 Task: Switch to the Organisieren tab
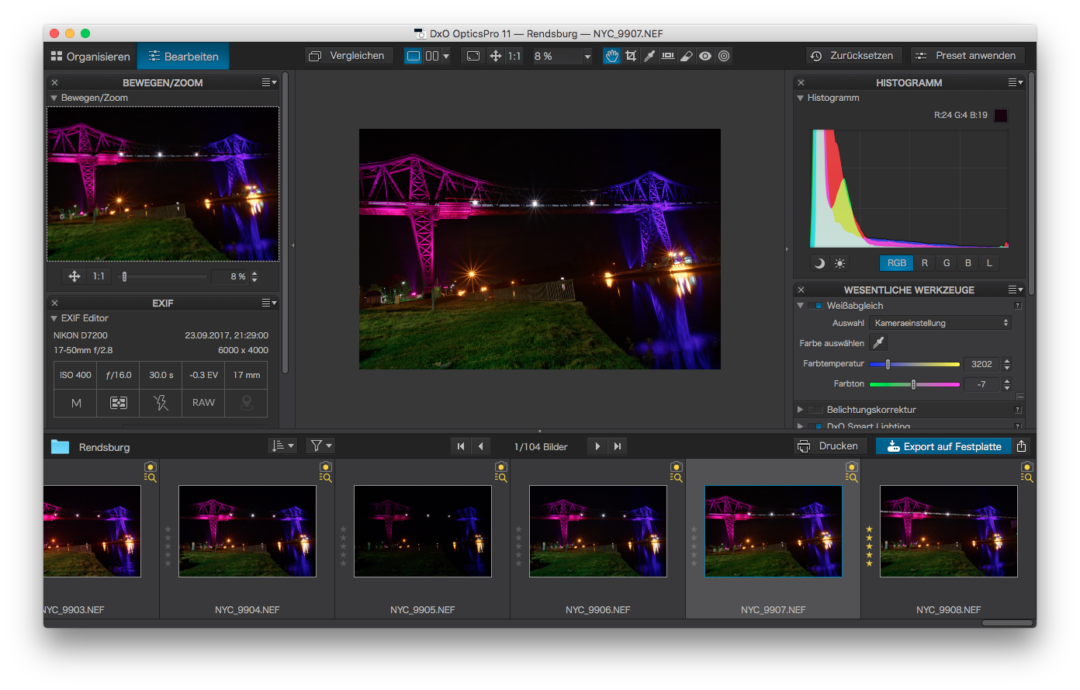(x=90, y=57)
